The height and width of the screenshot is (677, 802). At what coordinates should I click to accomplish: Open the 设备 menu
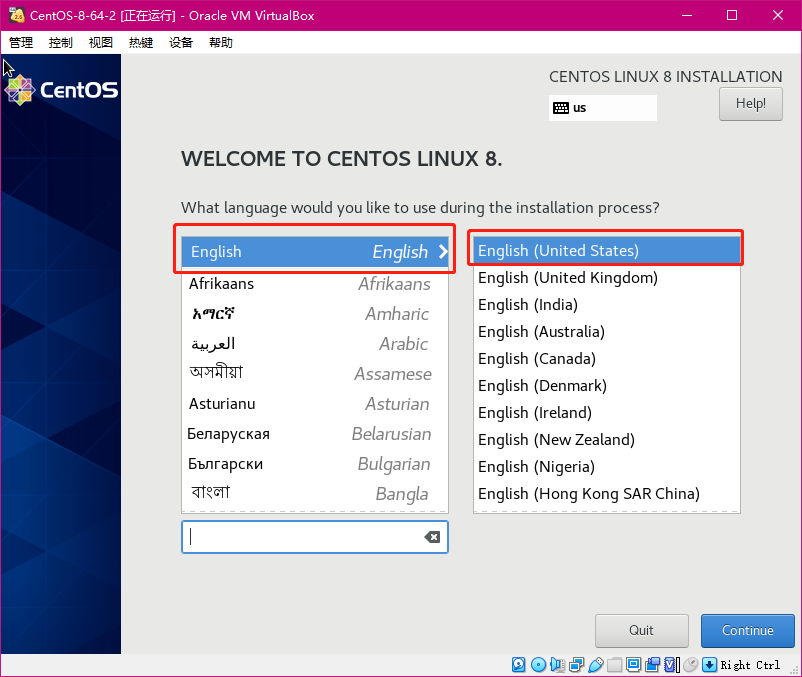[181, 42]
